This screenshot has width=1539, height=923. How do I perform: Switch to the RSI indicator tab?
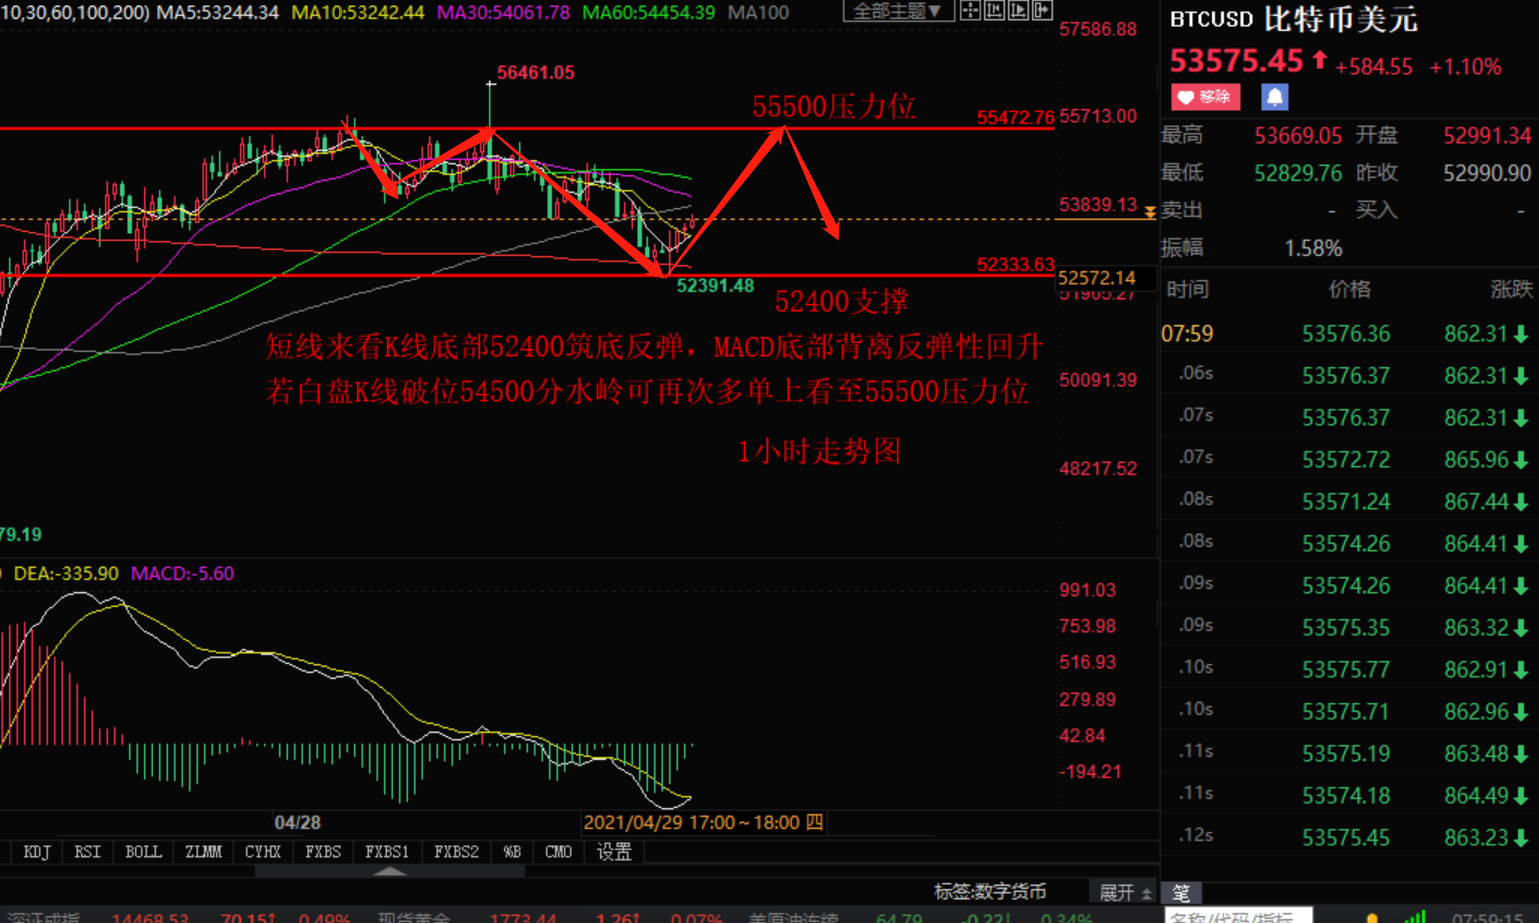click(86, 852)
